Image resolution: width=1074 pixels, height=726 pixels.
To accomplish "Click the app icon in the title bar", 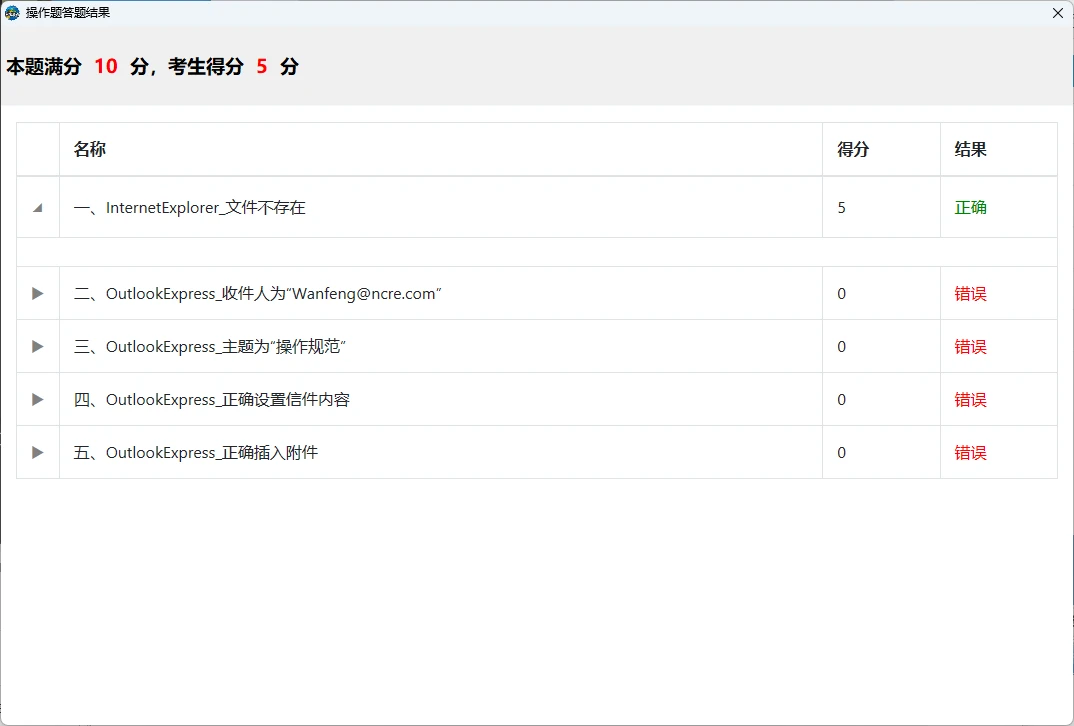I will (x=12, y=13).
